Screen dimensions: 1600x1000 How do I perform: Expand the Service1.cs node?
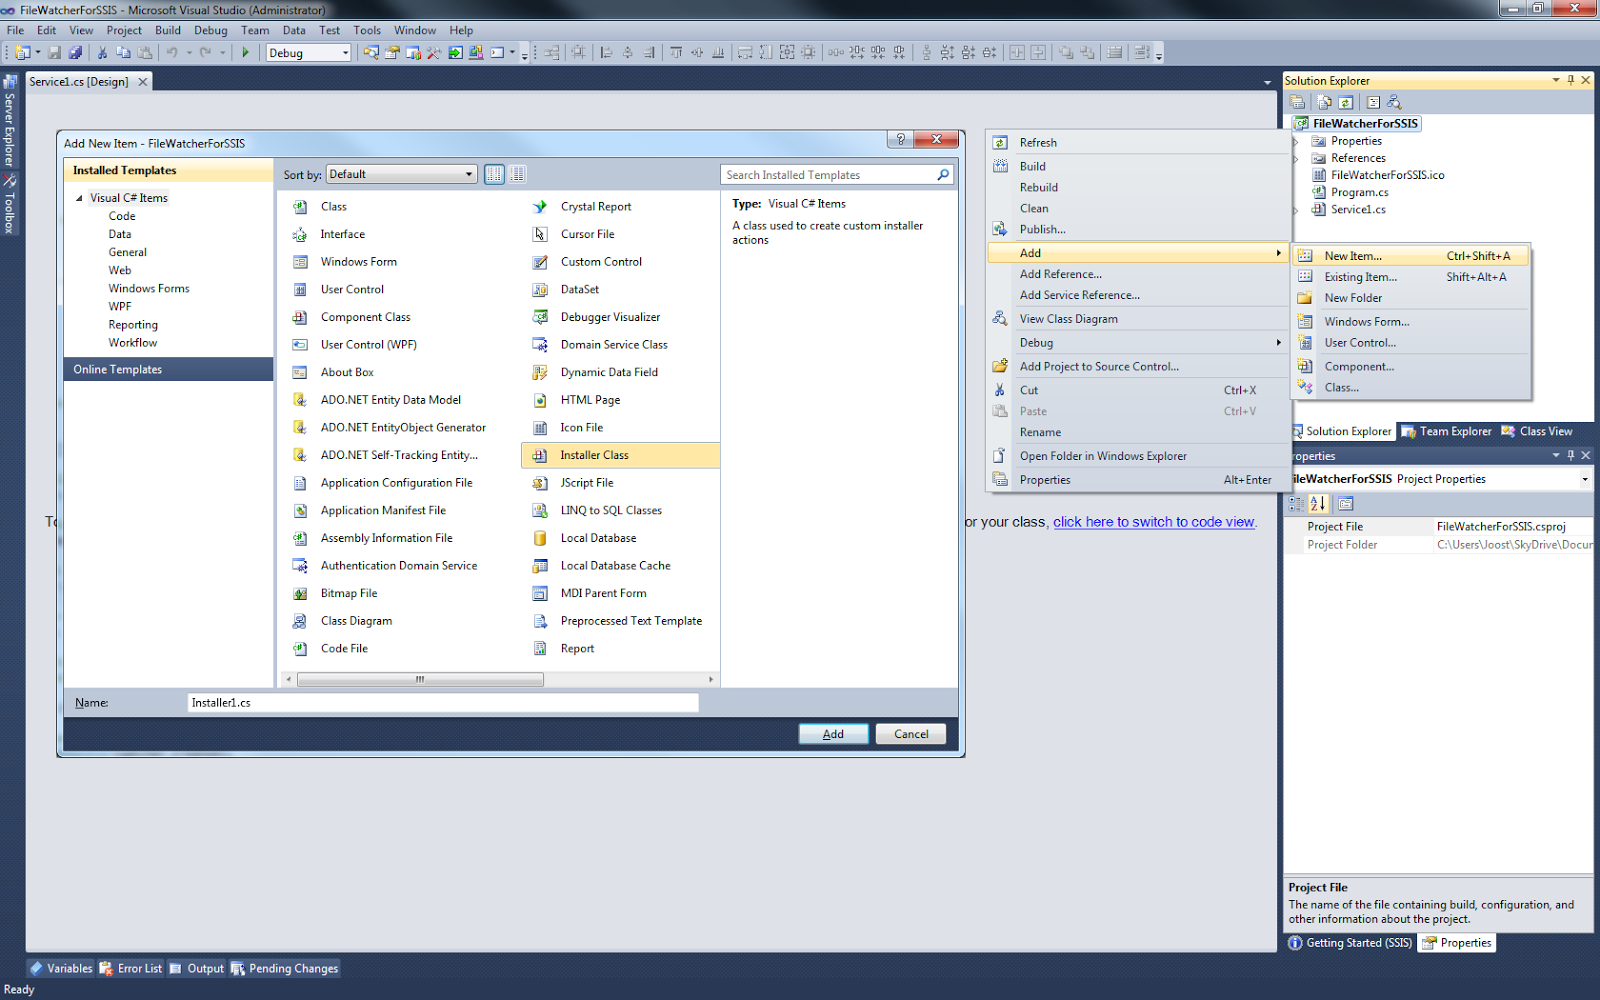[x=1296, y=210]
